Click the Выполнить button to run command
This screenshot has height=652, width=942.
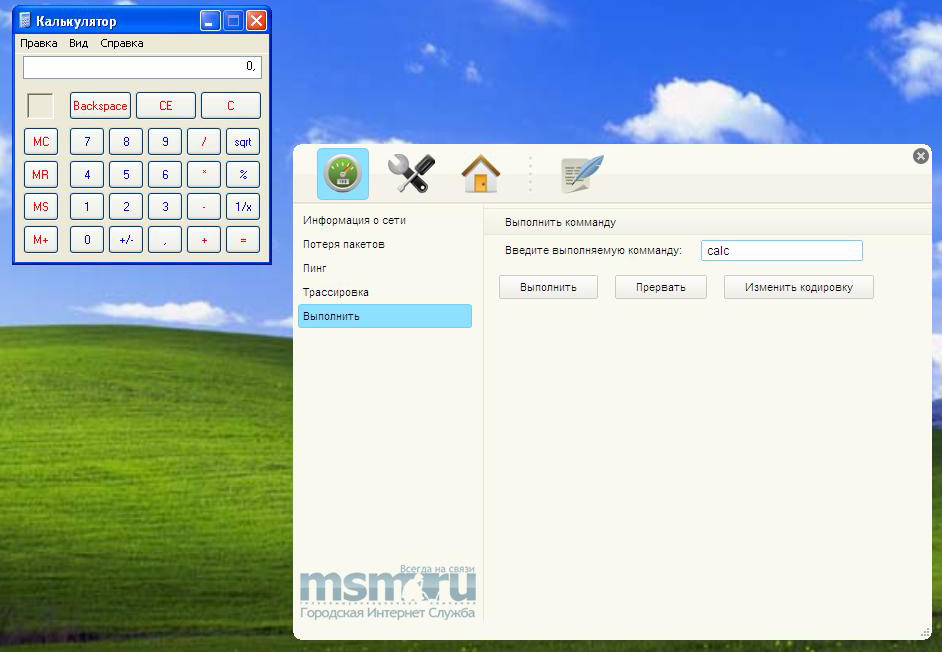point(548,287)
